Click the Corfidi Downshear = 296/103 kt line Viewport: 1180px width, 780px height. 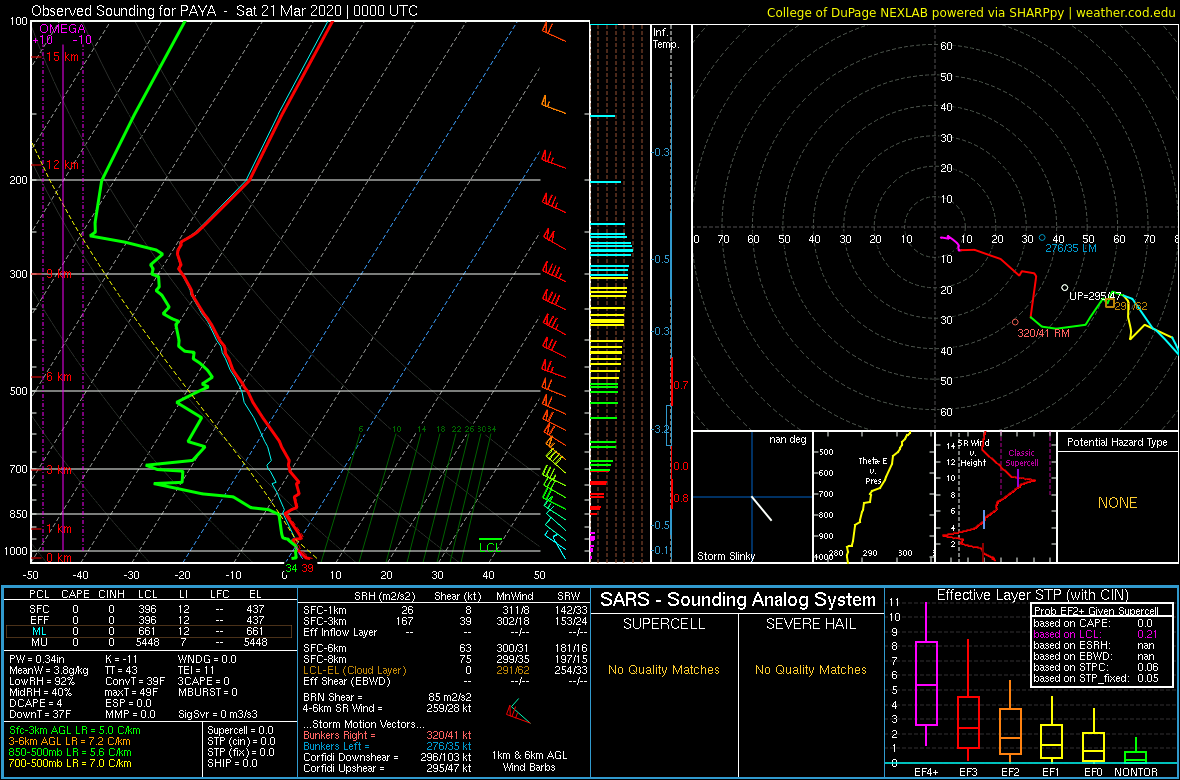(387, 757)
